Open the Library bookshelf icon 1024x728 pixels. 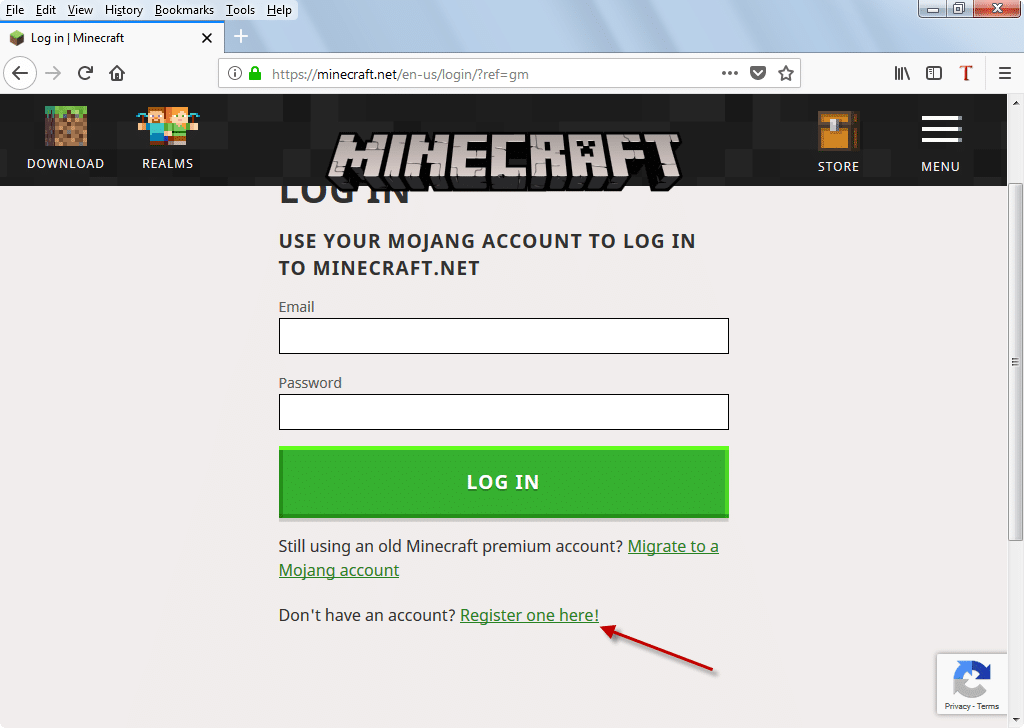click(902, 73)
